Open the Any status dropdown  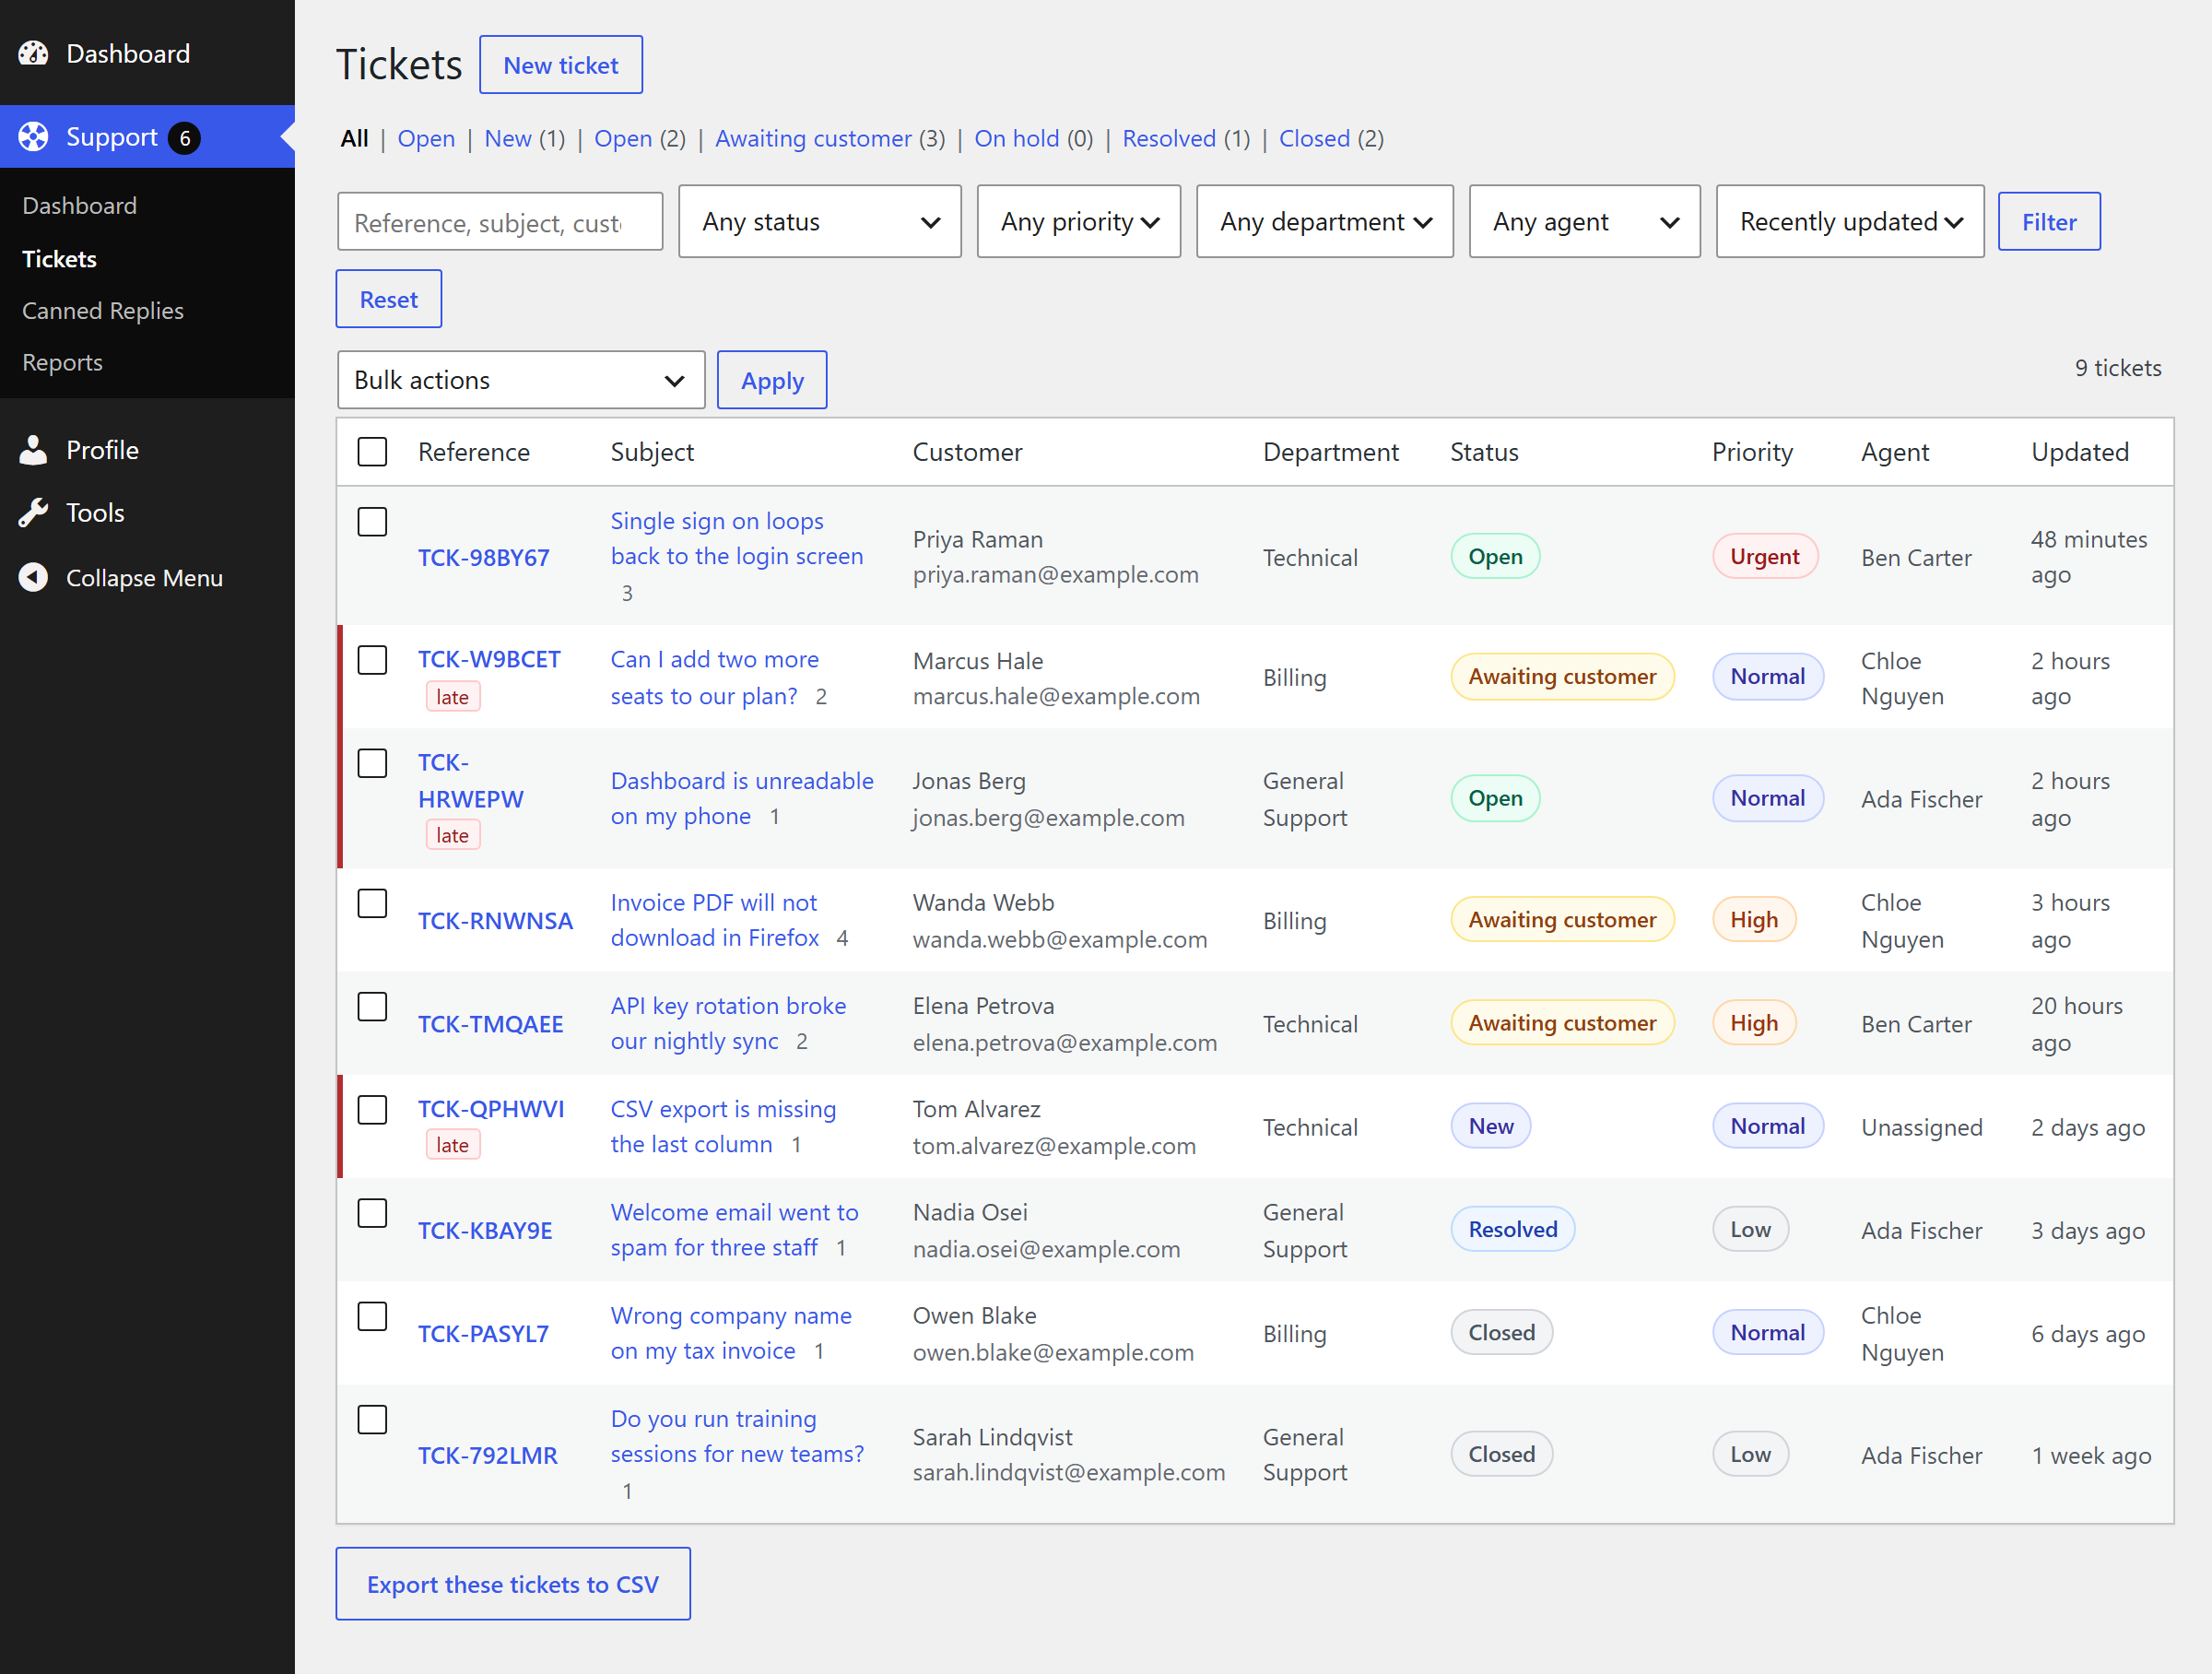pyautogui.click(x=819, y=221)
